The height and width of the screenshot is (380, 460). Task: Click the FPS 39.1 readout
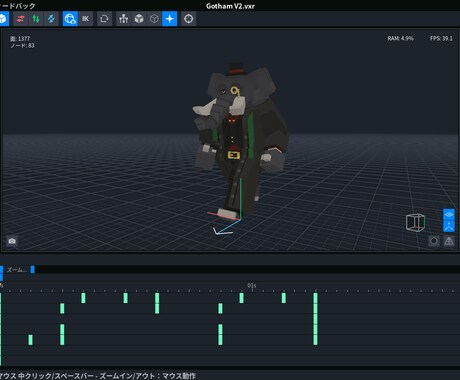441,39
